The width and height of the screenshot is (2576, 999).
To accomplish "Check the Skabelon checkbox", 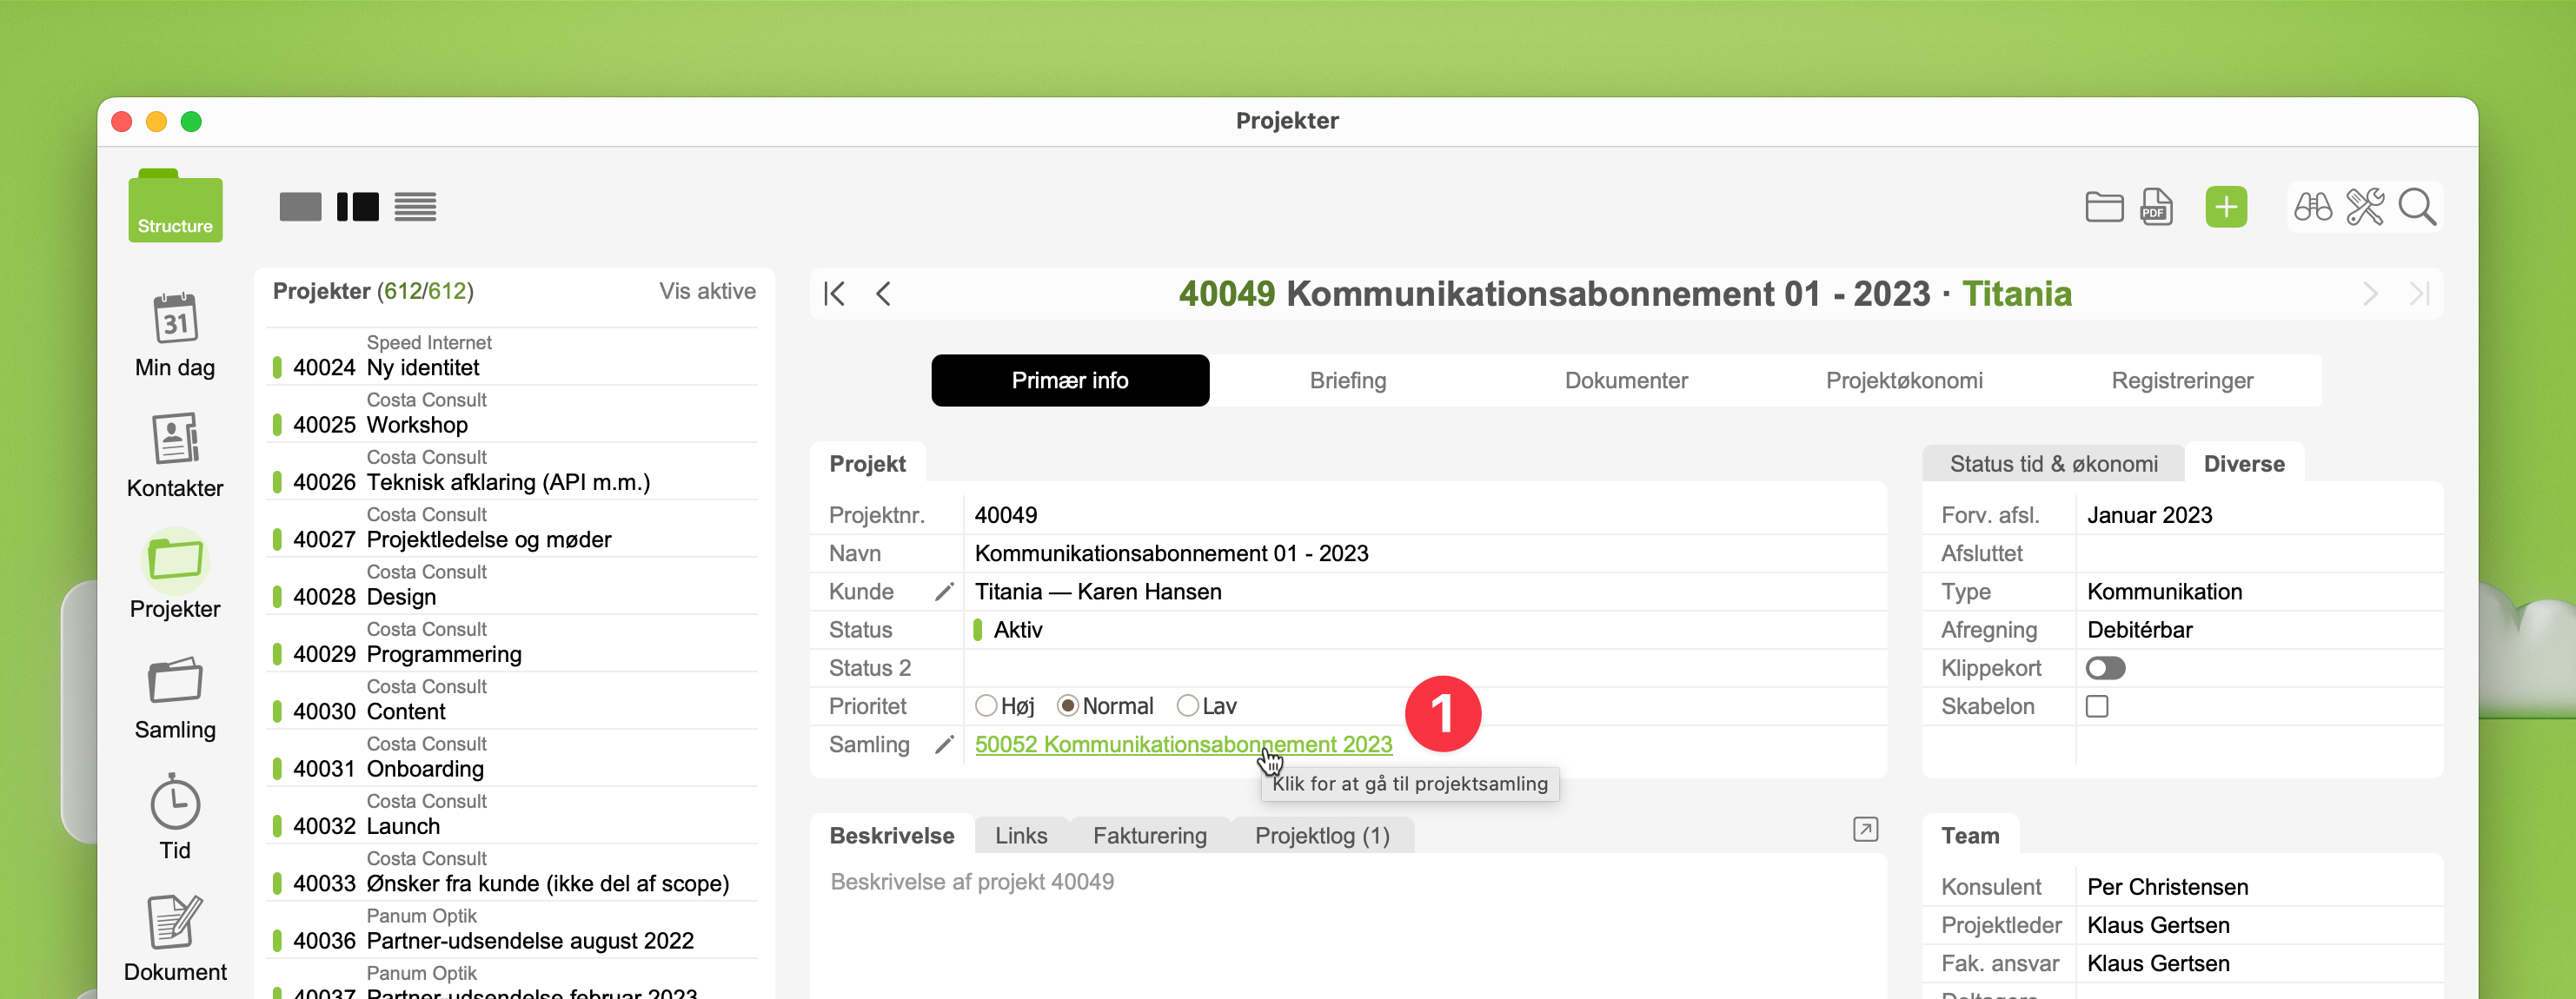I will [x=2097, y=706].
